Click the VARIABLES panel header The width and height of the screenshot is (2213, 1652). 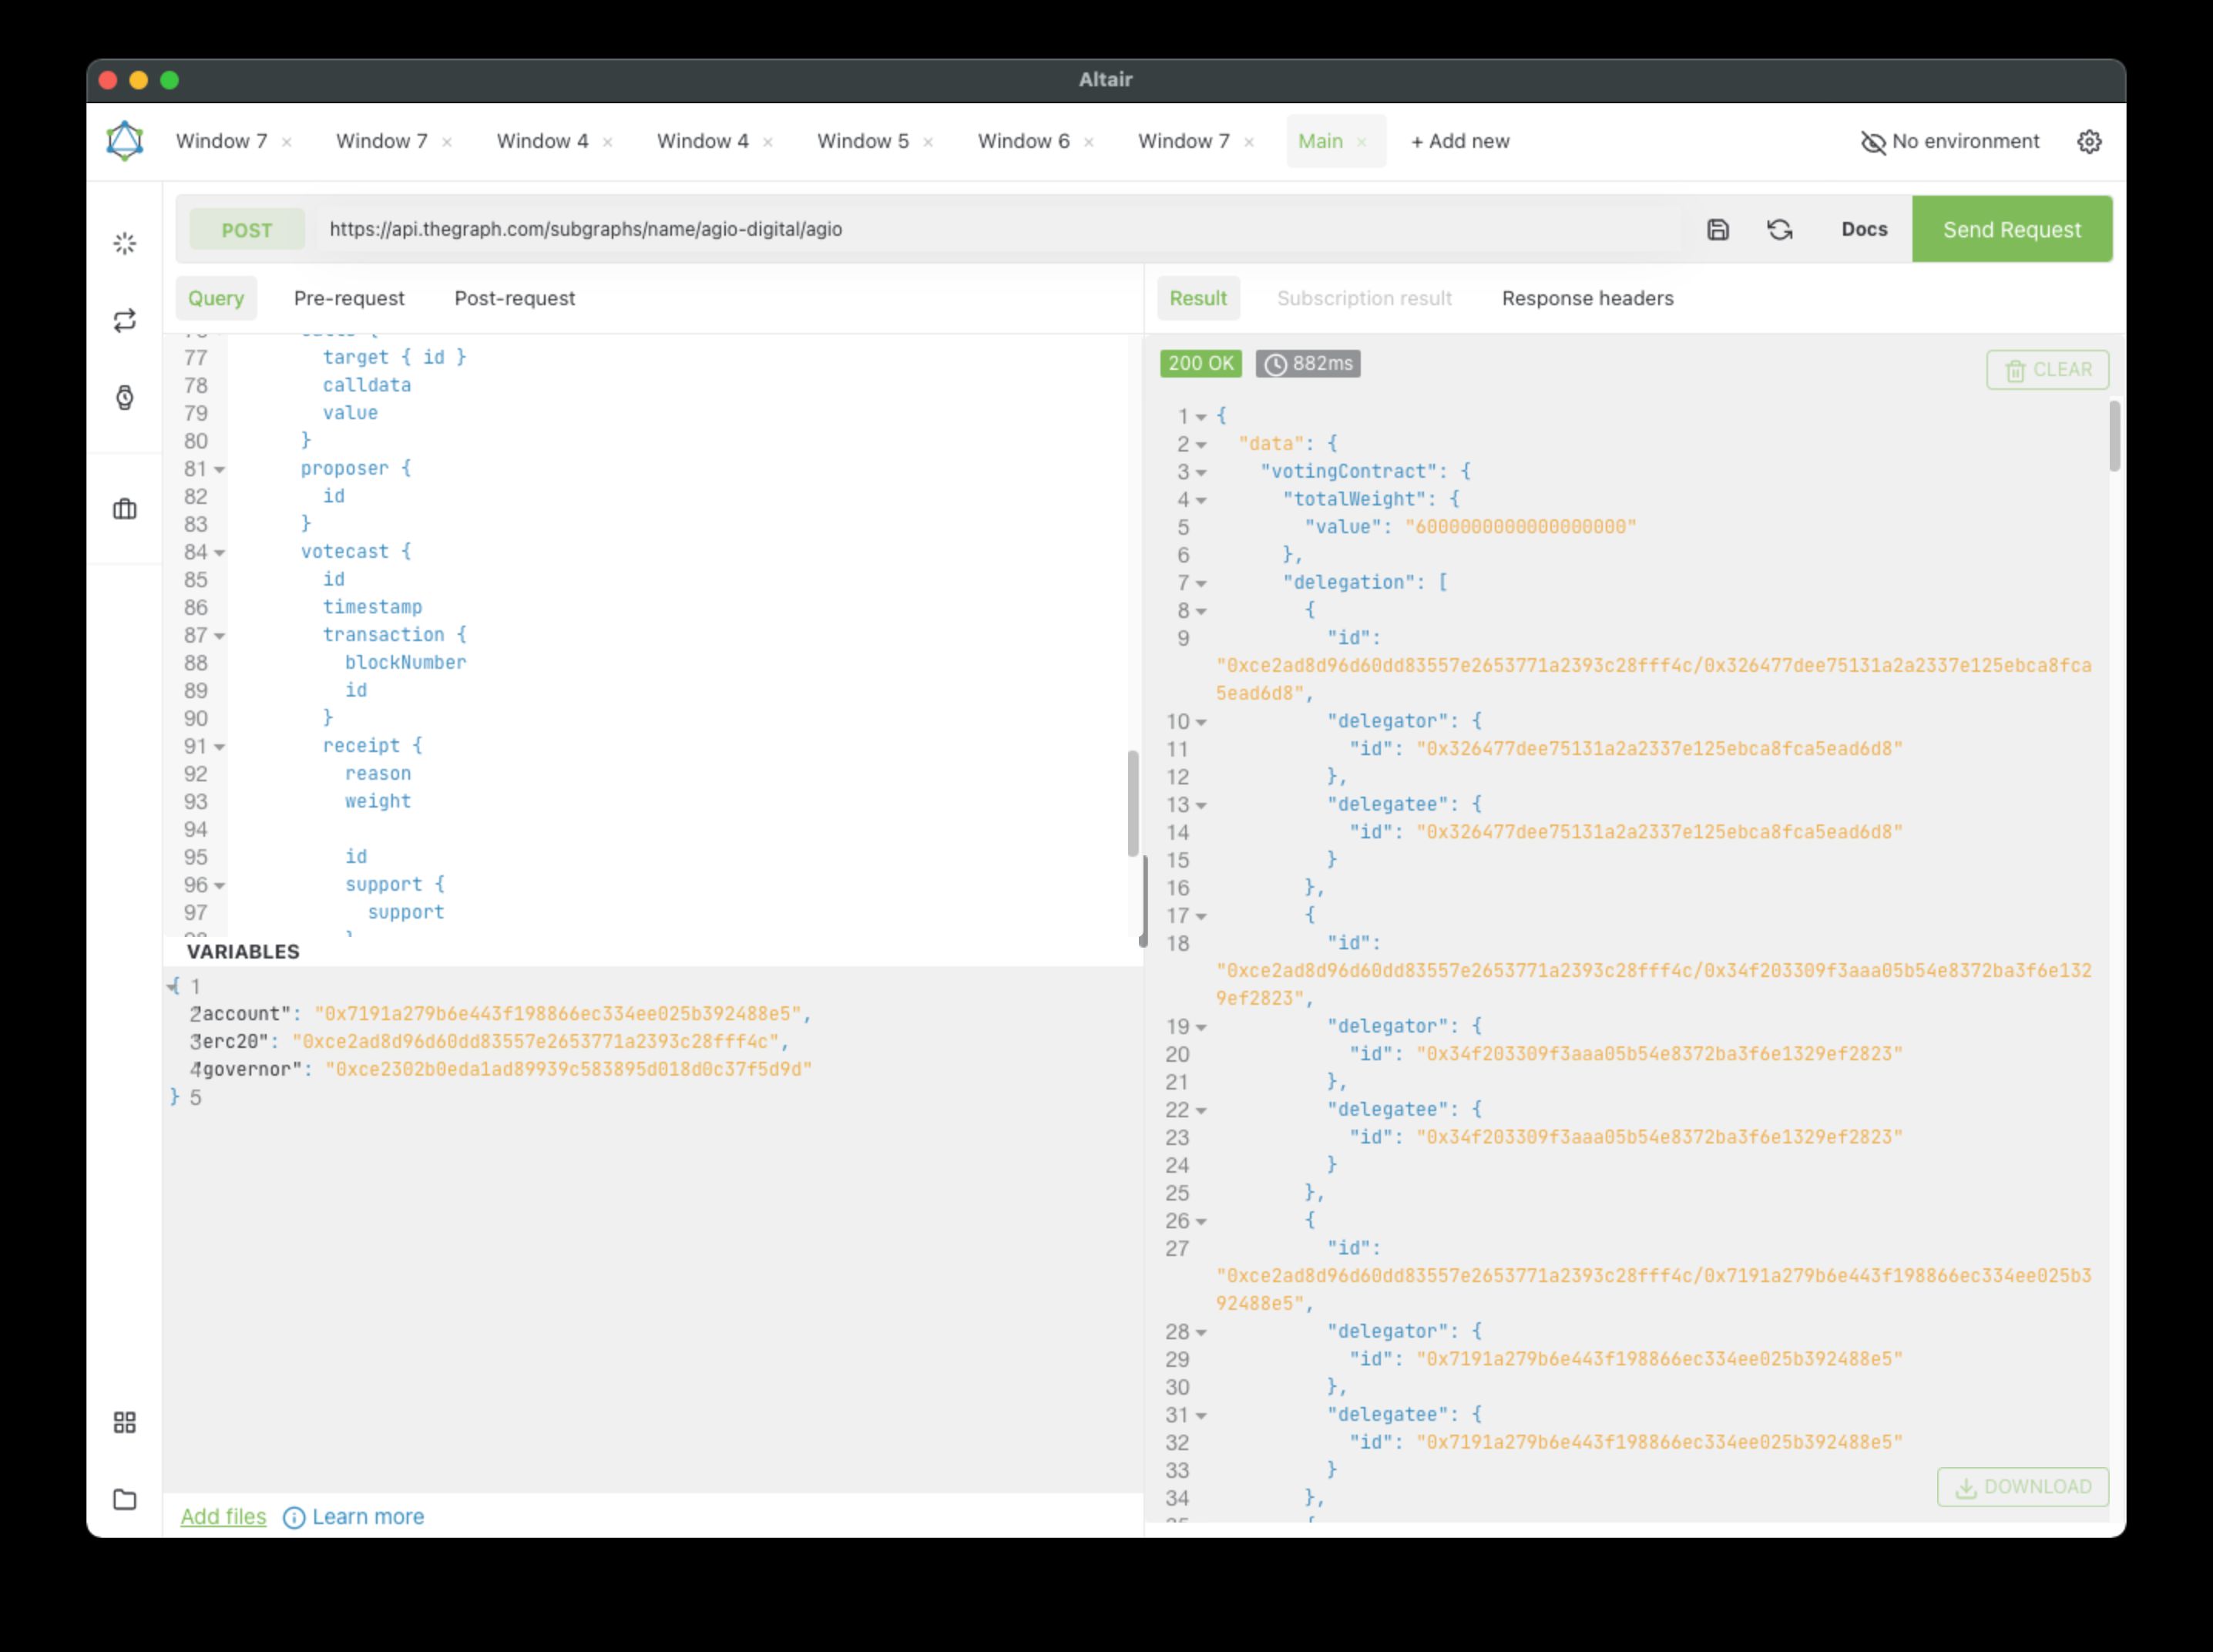click(243, 951)
